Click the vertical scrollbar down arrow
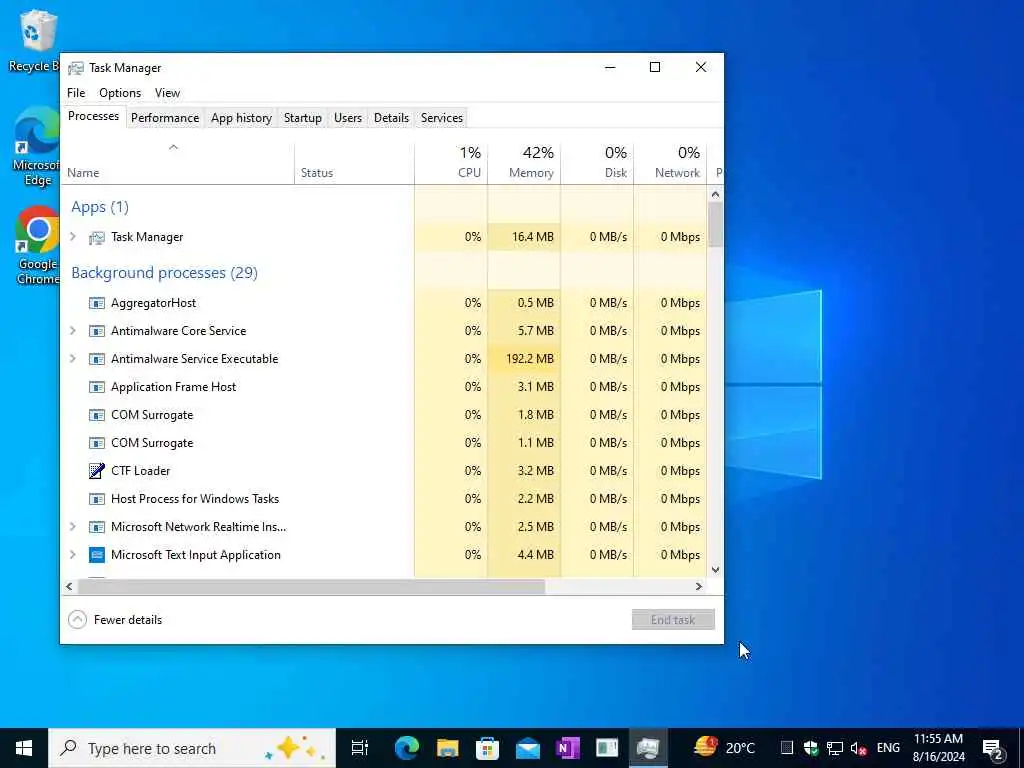Viewport: 1024px width, 768px height. point(715,569)
